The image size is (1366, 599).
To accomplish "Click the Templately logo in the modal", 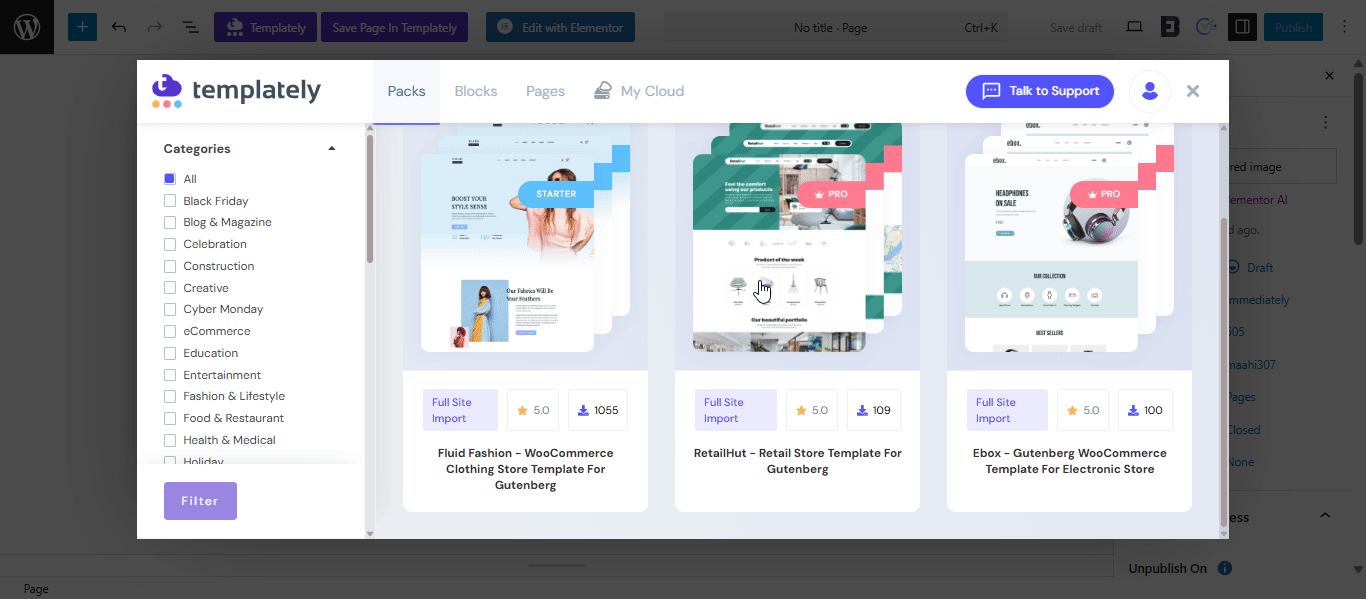I will click(236, 90).
